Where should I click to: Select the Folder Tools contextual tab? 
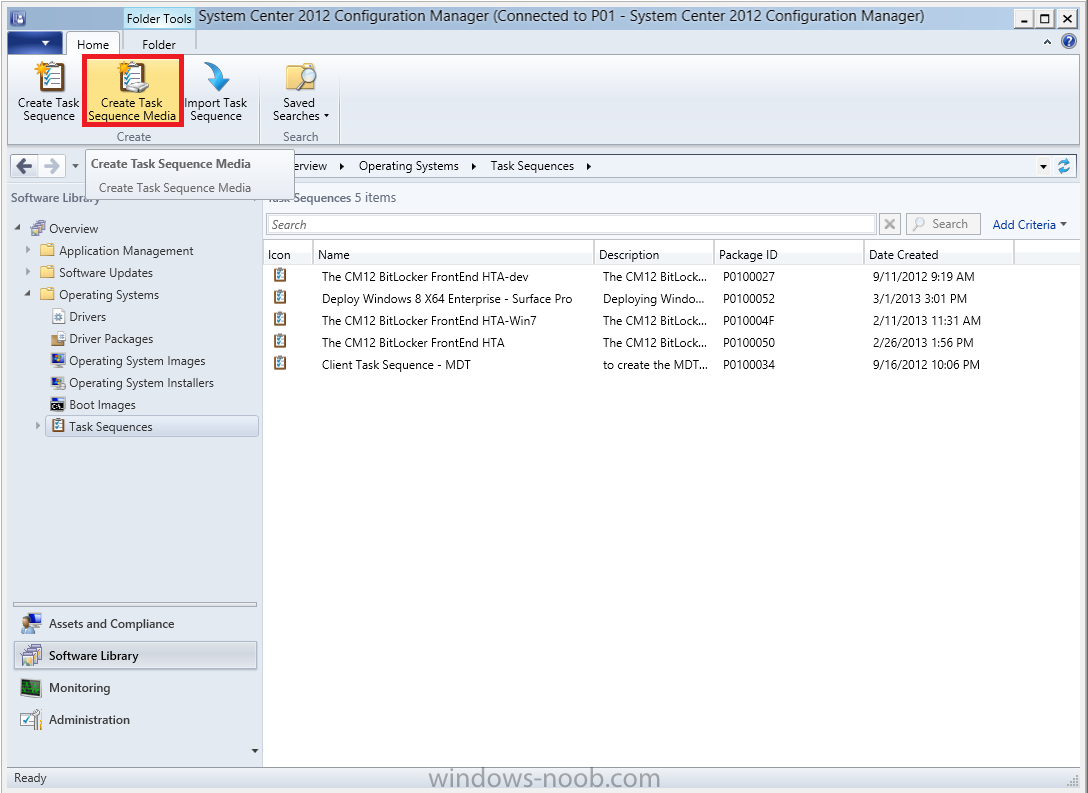(x=159, y=19)
